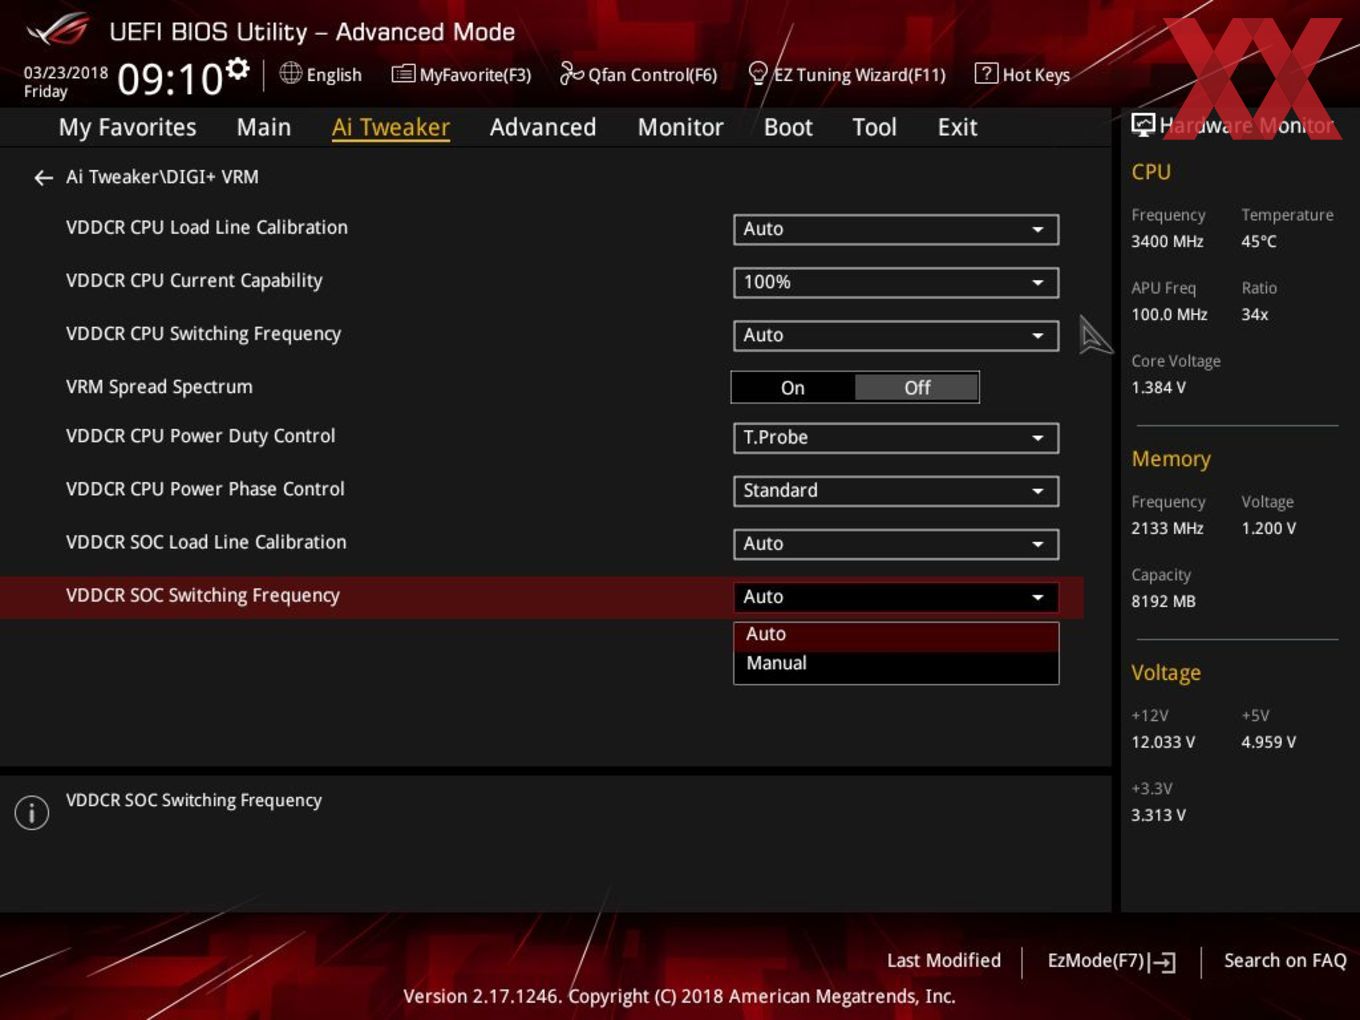Launch Qfan Control(F6)
This screenshot has width=1360, height=1020.
(x=638, y=74)
